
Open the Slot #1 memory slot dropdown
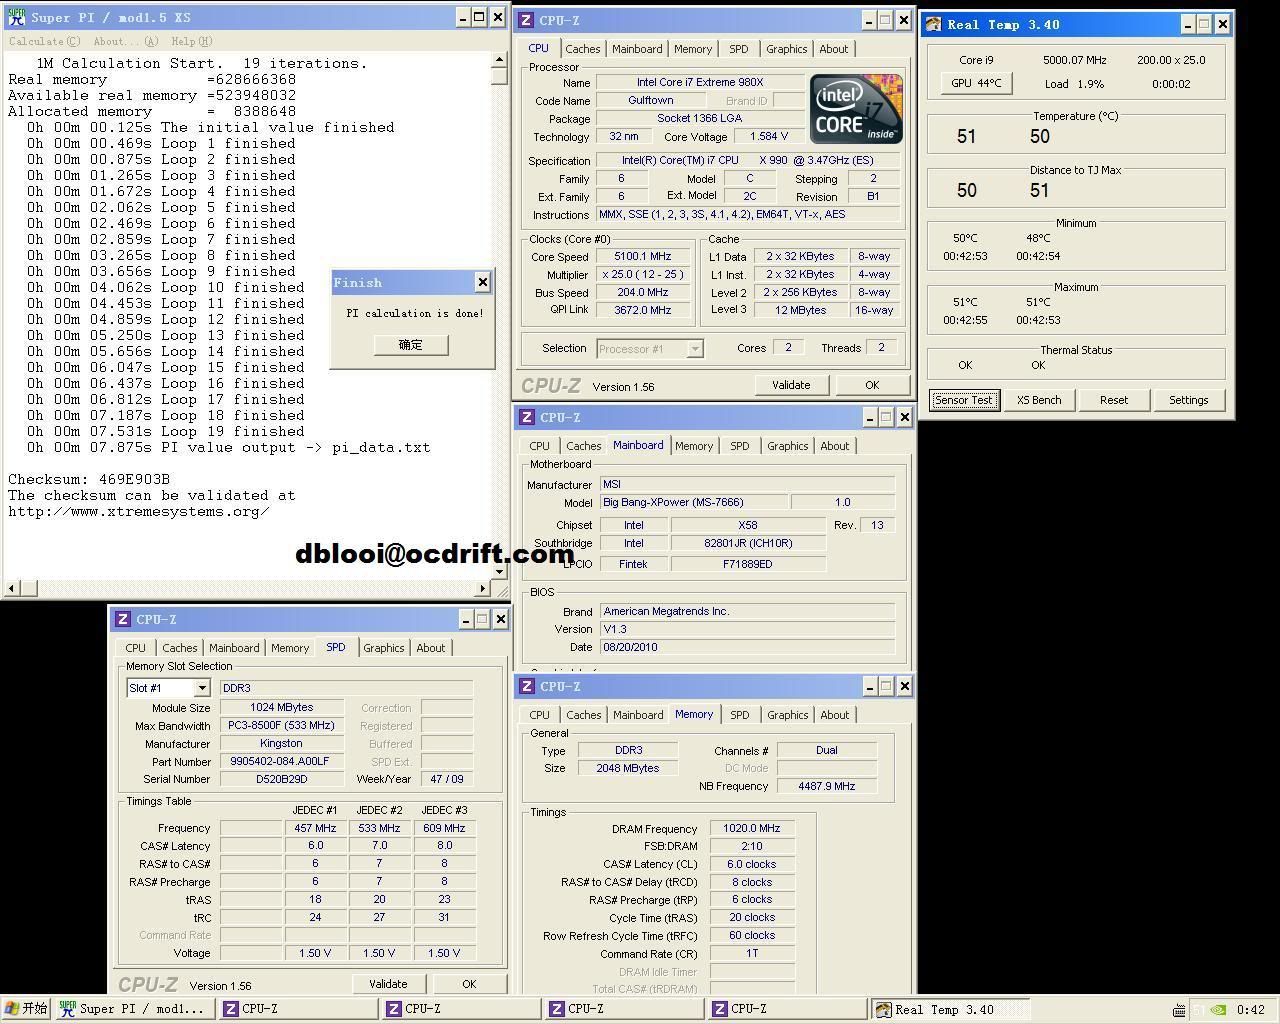[x=202, y=688]
